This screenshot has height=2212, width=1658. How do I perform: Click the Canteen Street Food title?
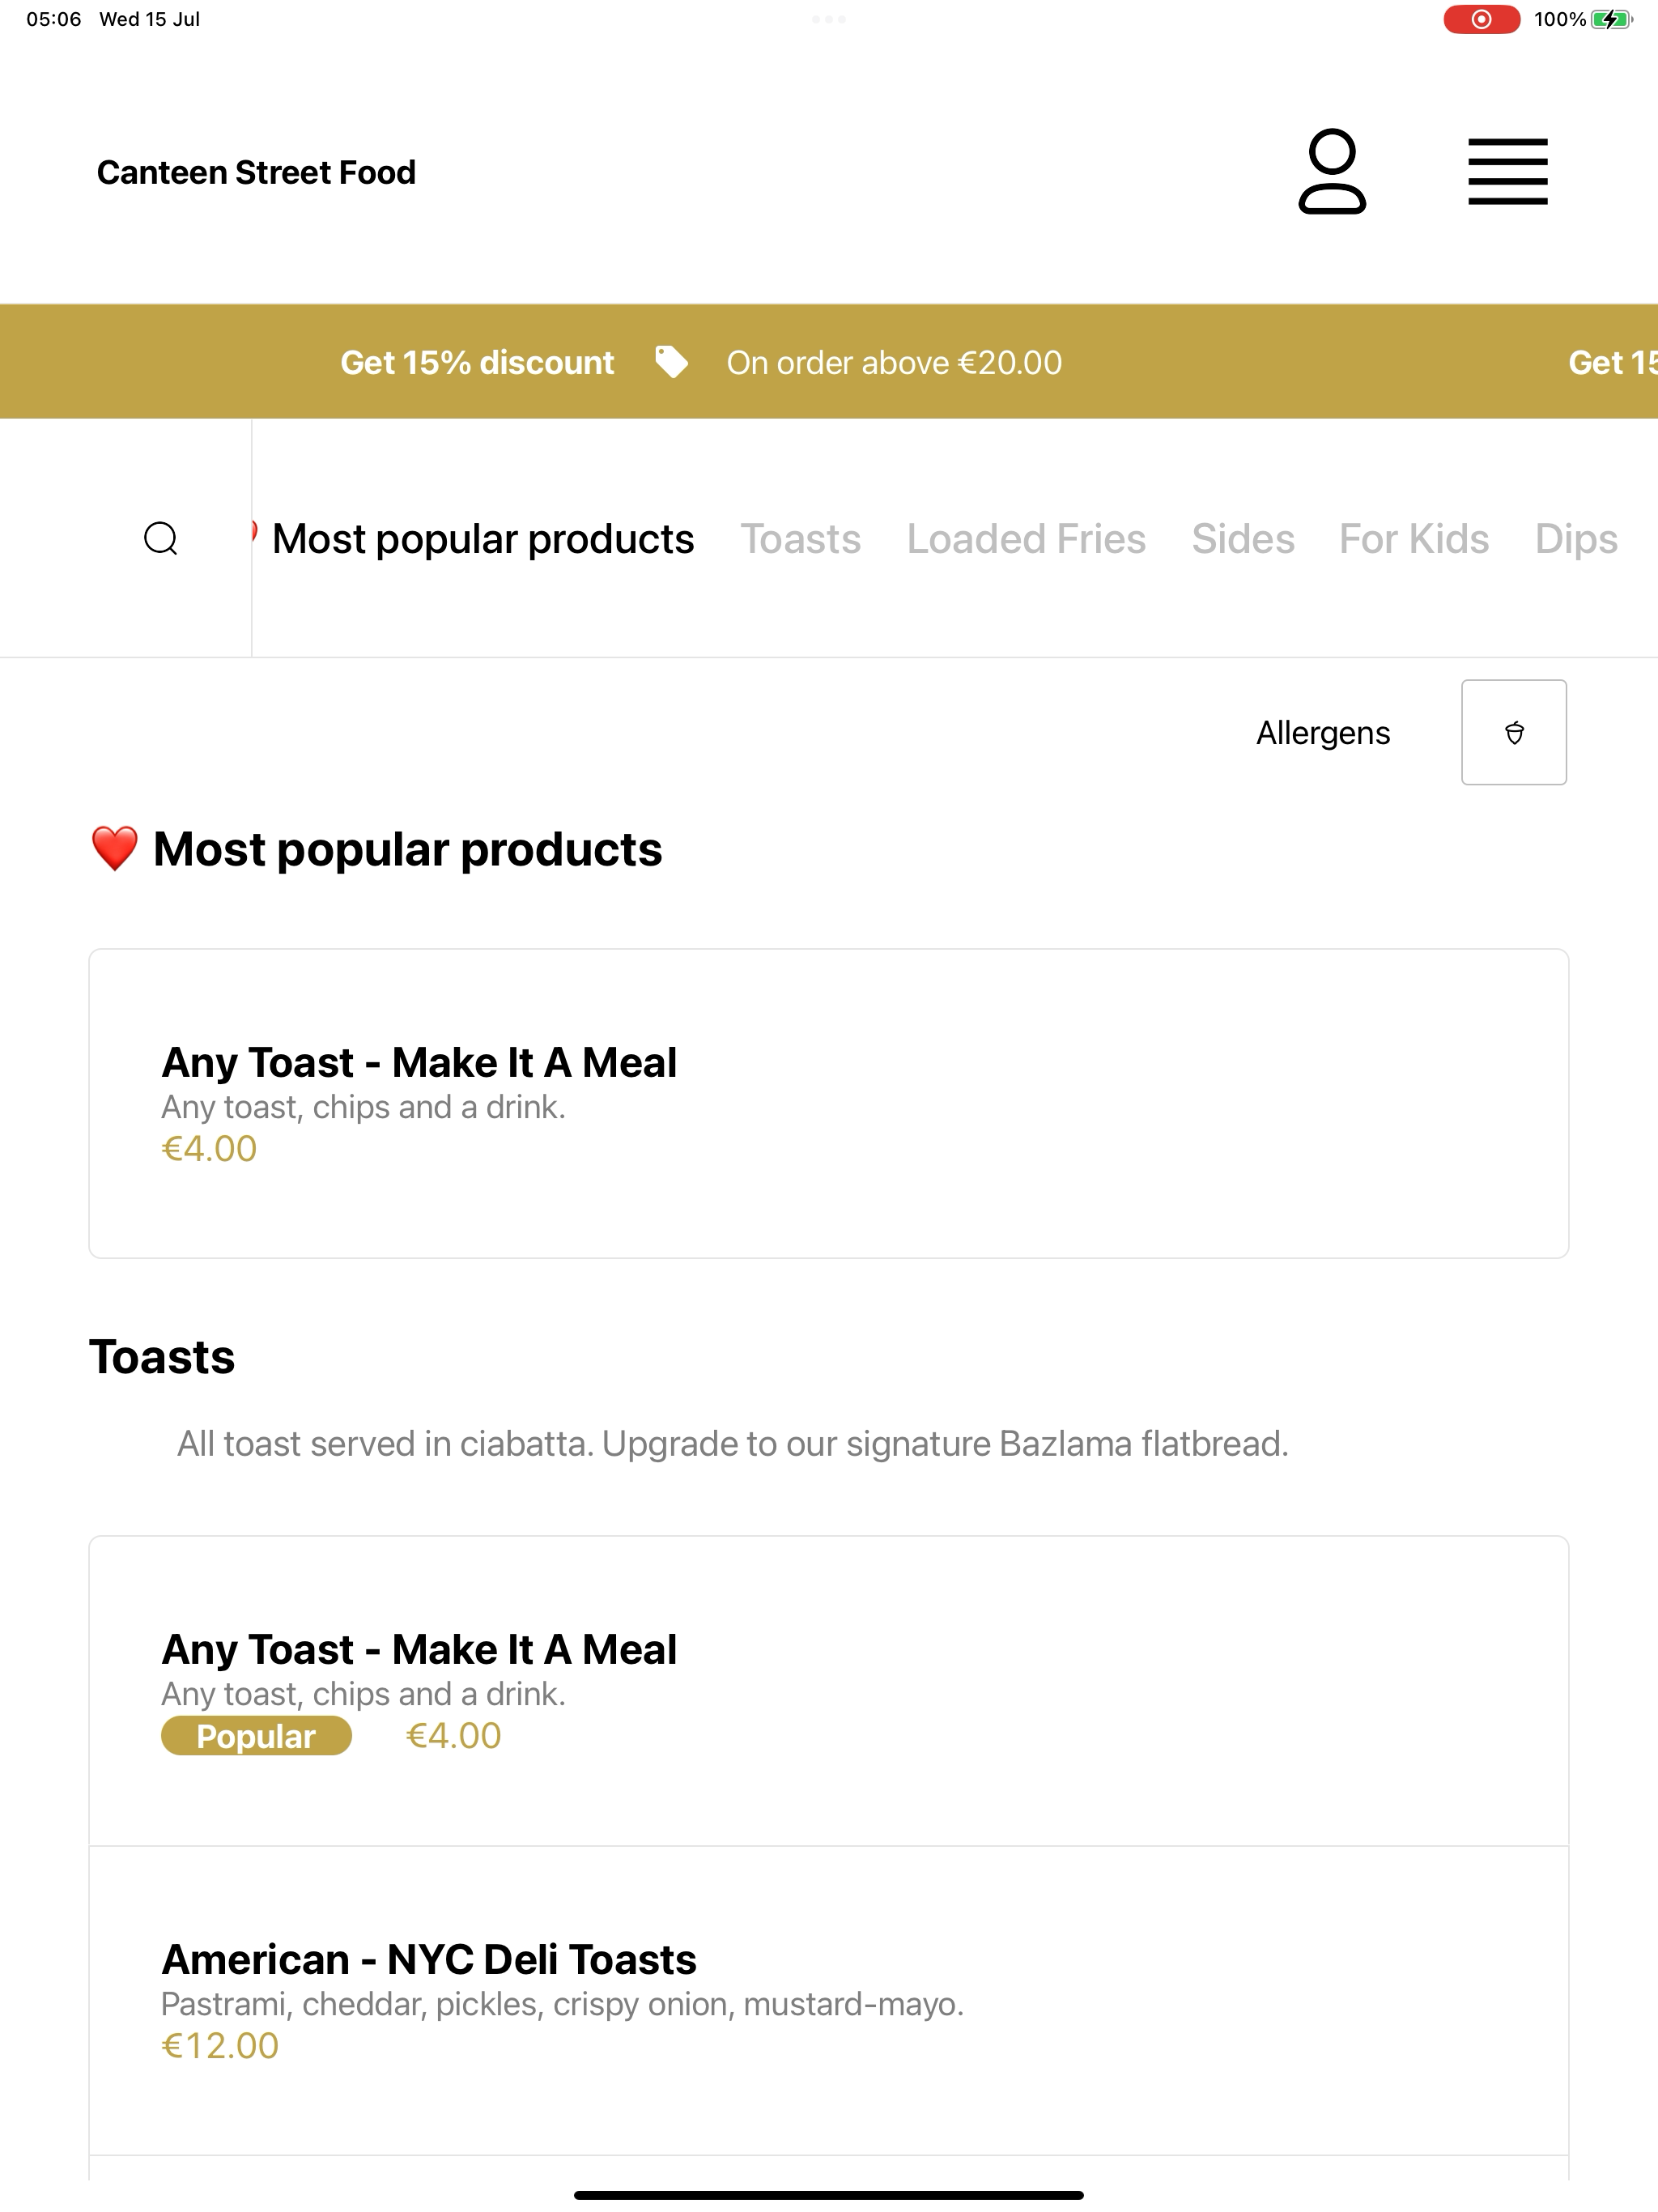256,172
